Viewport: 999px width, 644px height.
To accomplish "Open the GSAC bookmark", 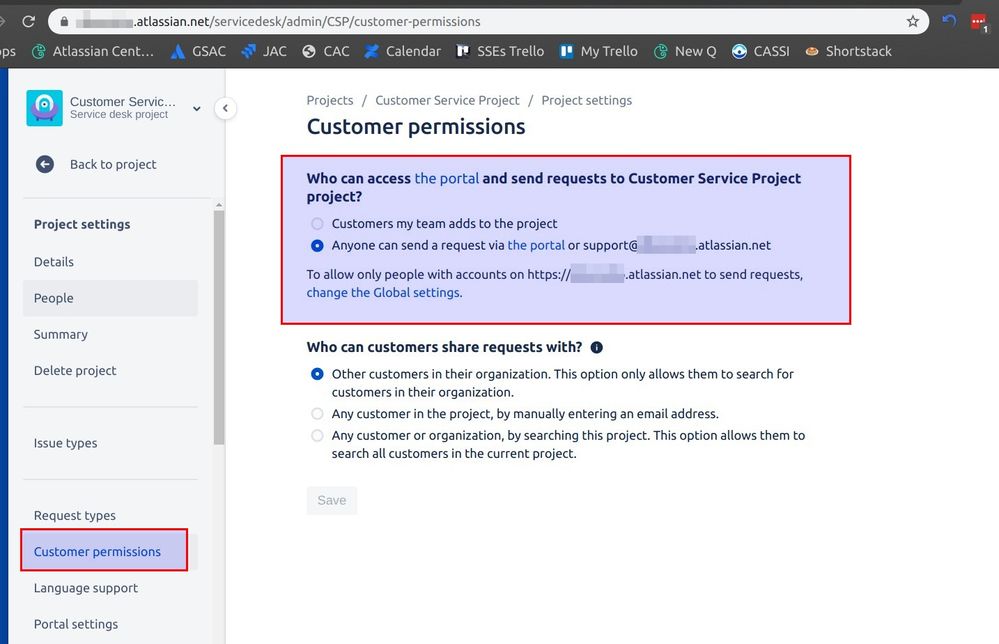I will coord(198,51).
